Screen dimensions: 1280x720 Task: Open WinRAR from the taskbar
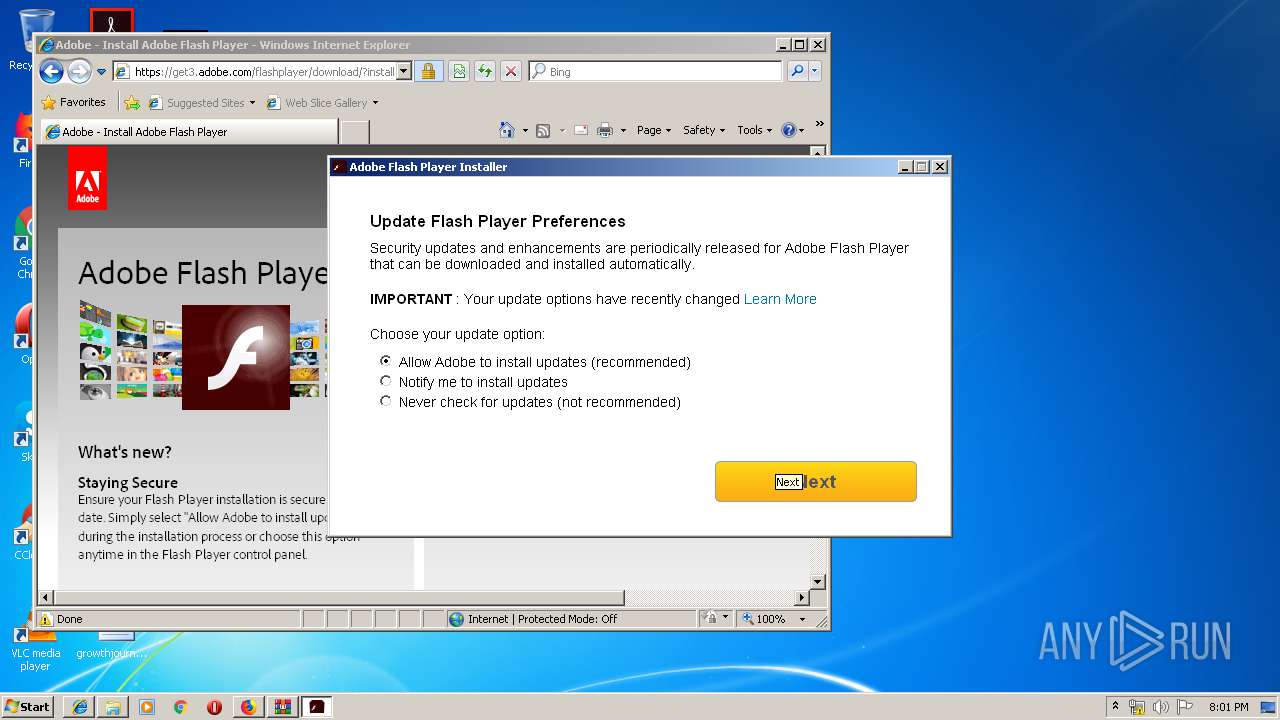point(282,707)
